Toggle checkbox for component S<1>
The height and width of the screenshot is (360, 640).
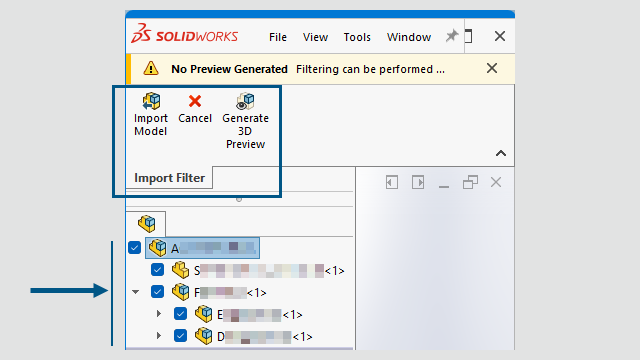point(157,270)
